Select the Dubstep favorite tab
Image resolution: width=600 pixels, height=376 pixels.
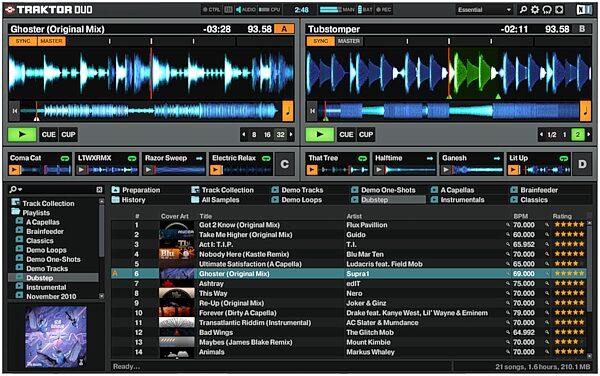388,200
